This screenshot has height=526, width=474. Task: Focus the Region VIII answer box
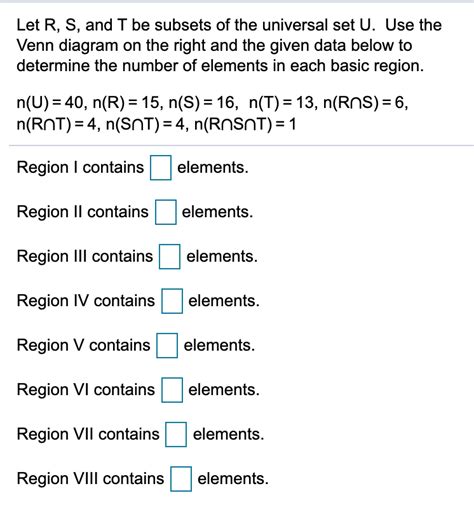[181, 479]
